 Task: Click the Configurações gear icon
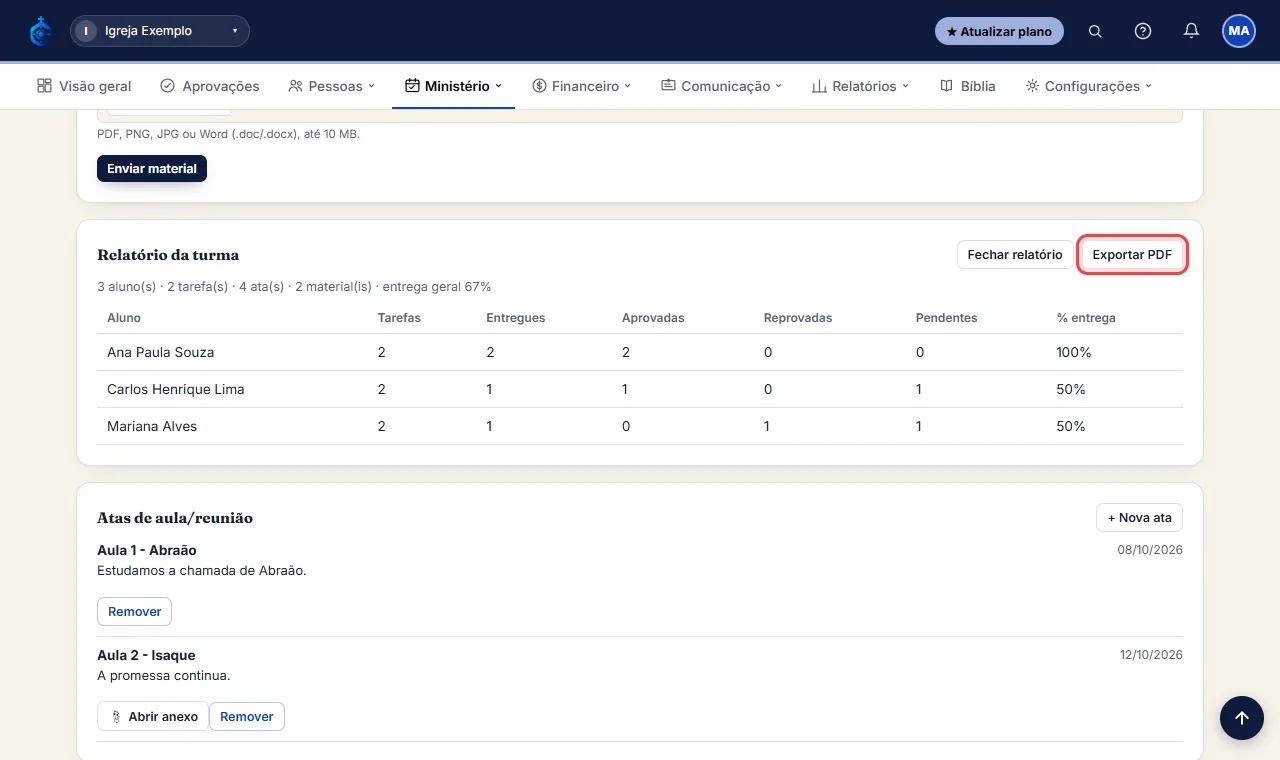1032,86
